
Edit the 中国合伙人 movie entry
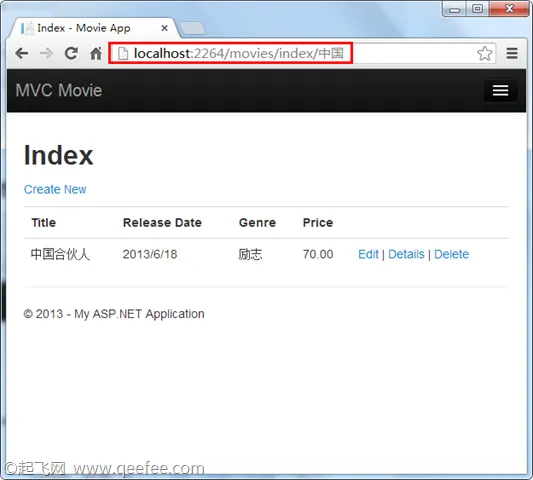click(368, 254)
